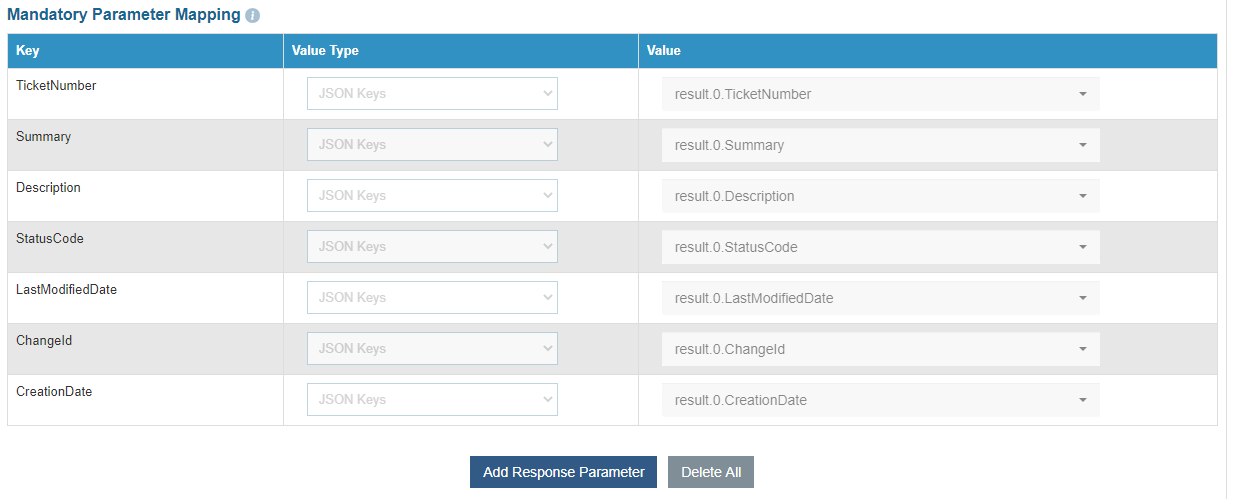This screenshot has width=1233, height=499.
Task: Click the Mandatory Parameter Mapping info icon
Action: [x=253, y=16]
